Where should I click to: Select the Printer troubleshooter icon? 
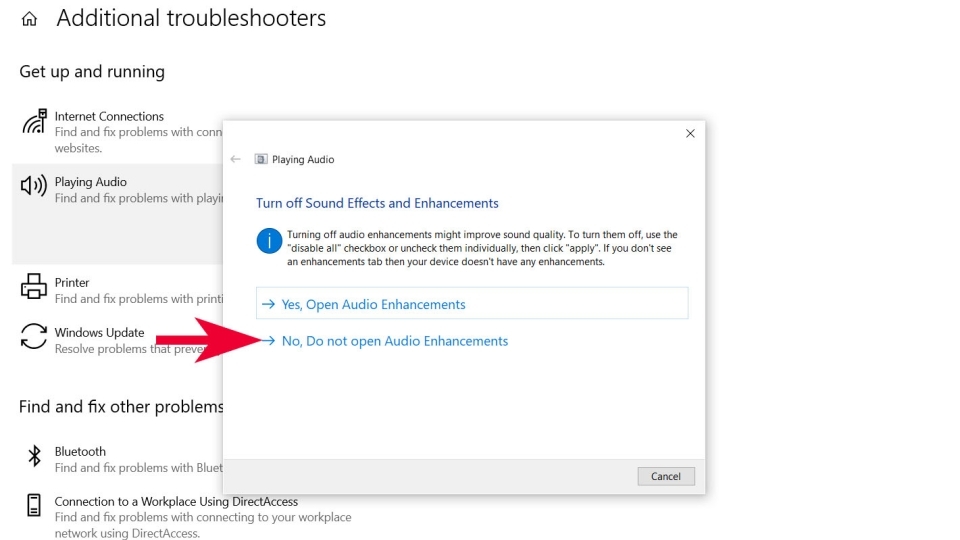click(34, 286)
